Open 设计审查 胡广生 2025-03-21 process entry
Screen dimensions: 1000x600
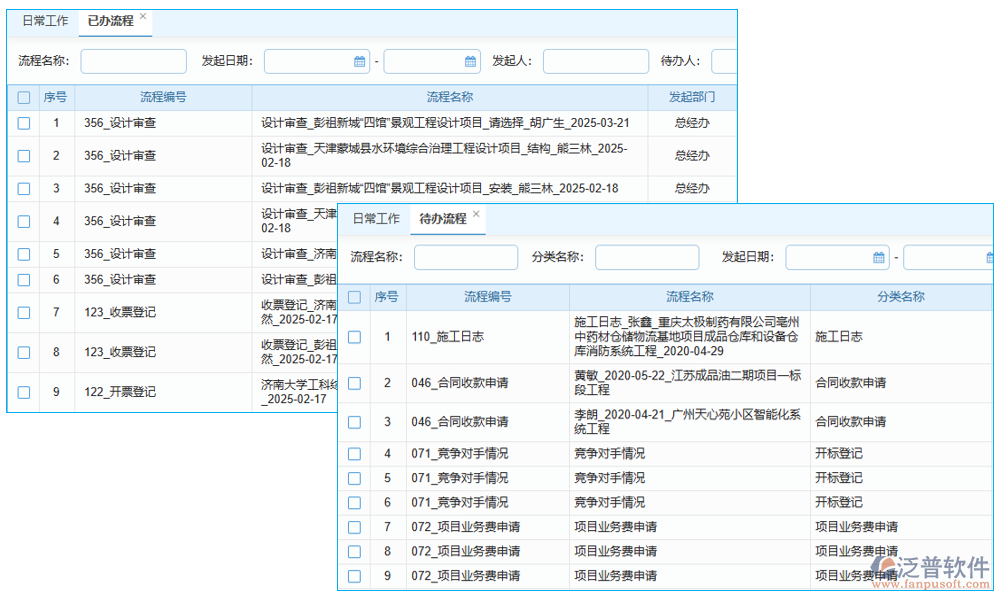pos(445,124)
